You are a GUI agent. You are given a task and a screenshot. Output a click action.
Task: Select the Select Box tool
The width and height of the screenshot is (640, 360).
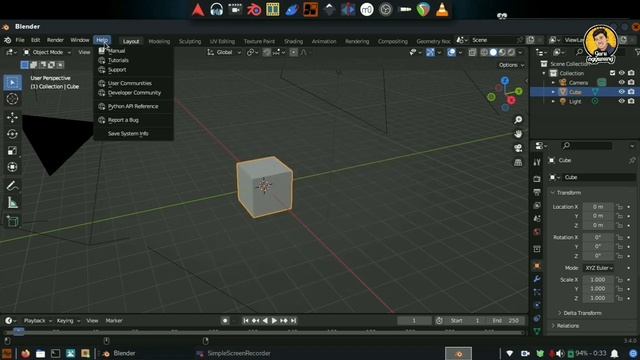coord(12,83)
